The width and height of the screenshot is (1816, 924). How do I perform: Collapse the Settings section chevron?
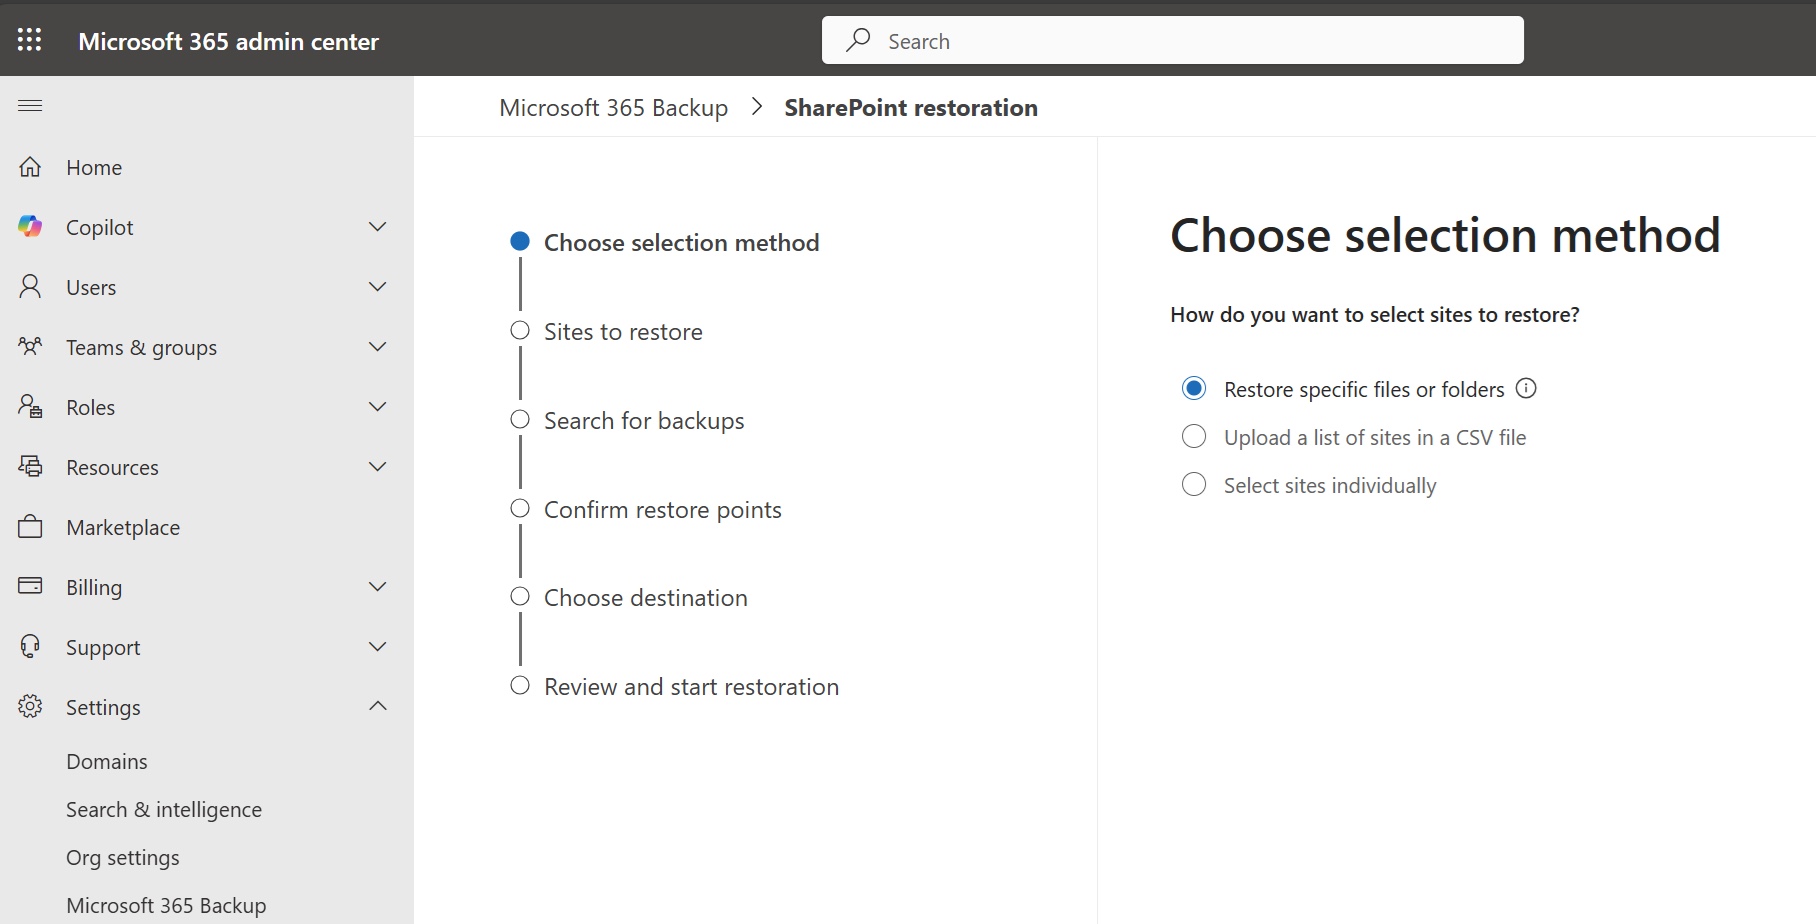[x=377, y=706]
